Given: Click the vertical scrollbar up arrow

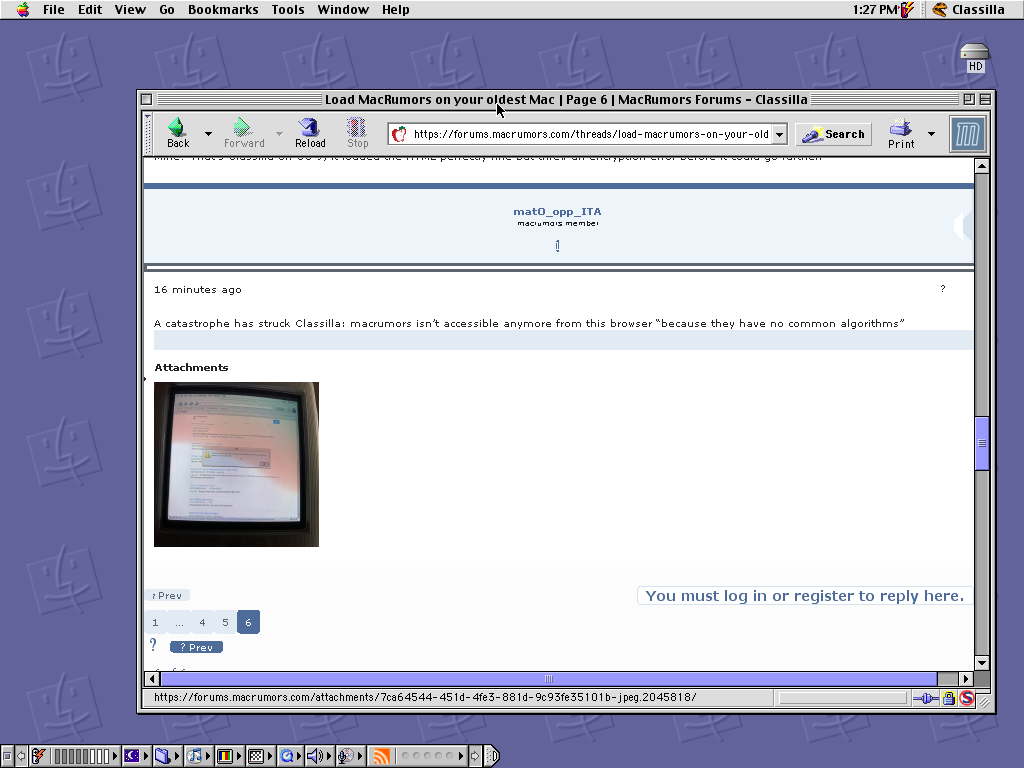Looking at the screenshot, I should pyautogui.click(x=982, y=166).
